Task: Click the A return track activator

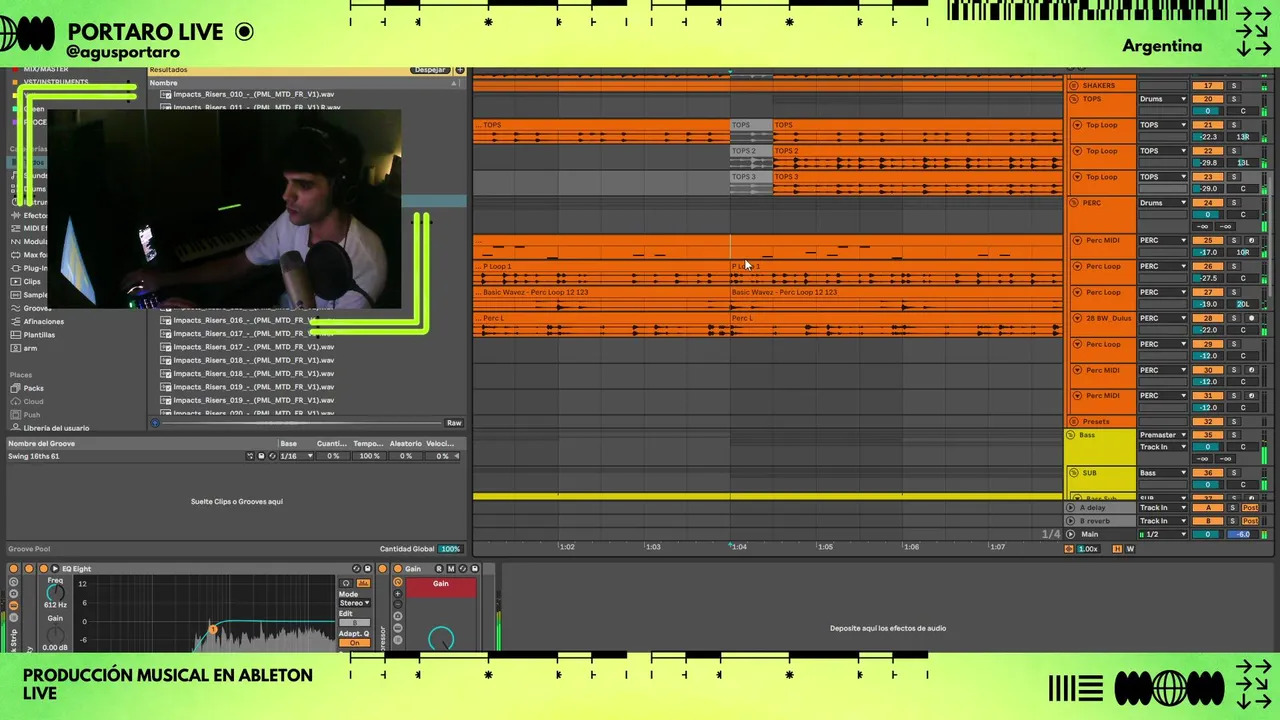Action: point(1207,508)
